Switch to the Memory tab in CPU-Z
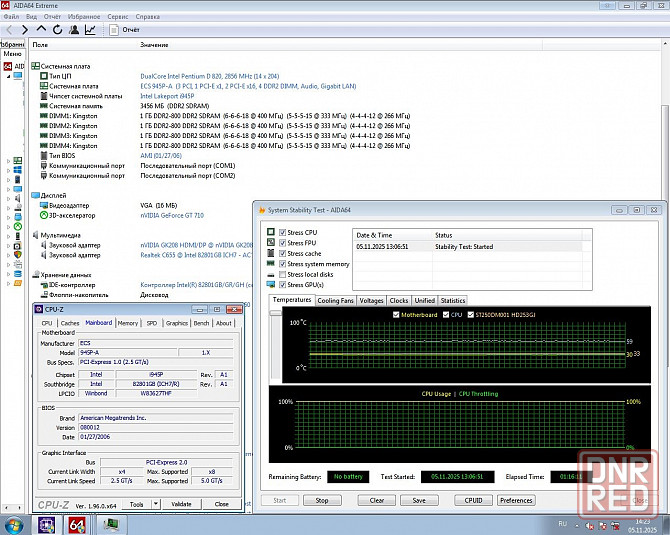The image size is (670, 535). coord(127,323)
